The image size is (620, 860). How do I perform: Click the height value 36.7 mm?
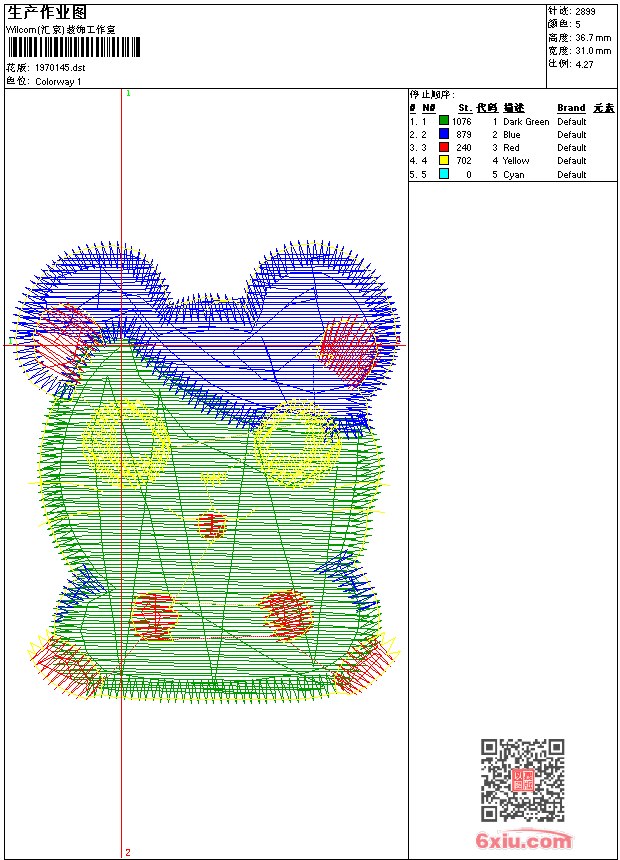pos(593,38)
